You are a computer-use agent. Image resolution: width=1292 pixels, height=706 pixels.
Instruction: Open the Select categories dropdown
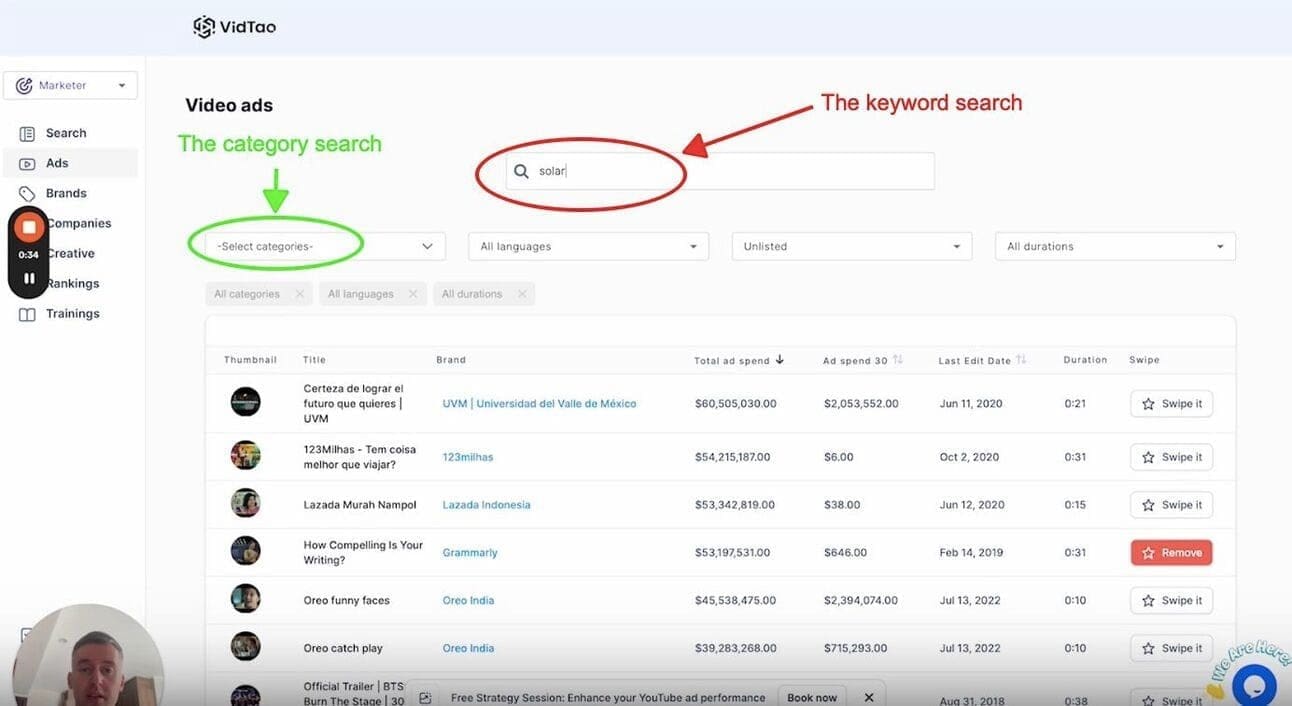tap(325, 246)
